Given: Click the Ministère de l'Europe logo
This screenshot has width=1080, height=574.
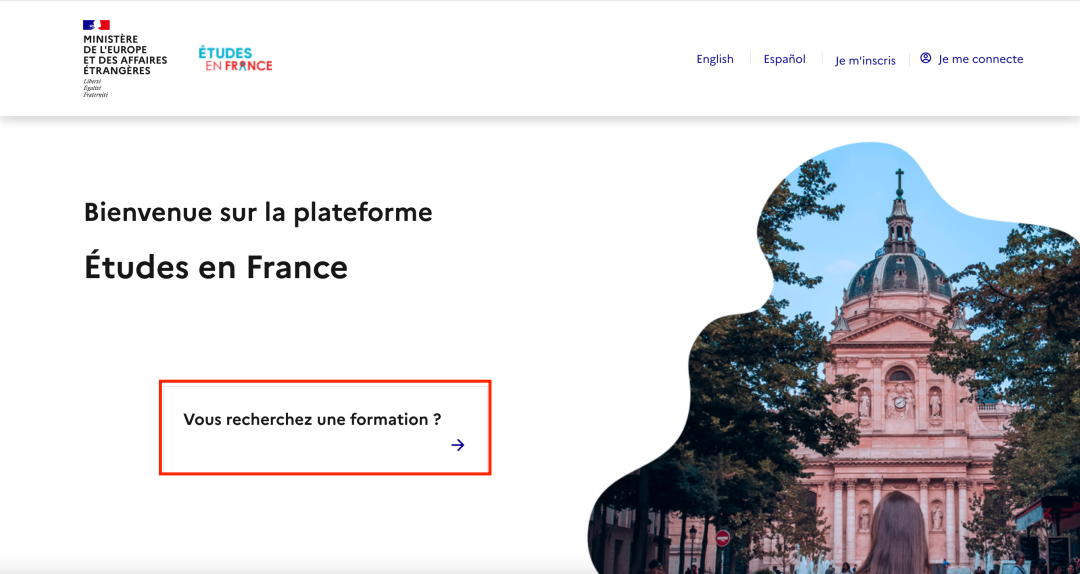Looking at the screenshot, I should click(125, 59).
